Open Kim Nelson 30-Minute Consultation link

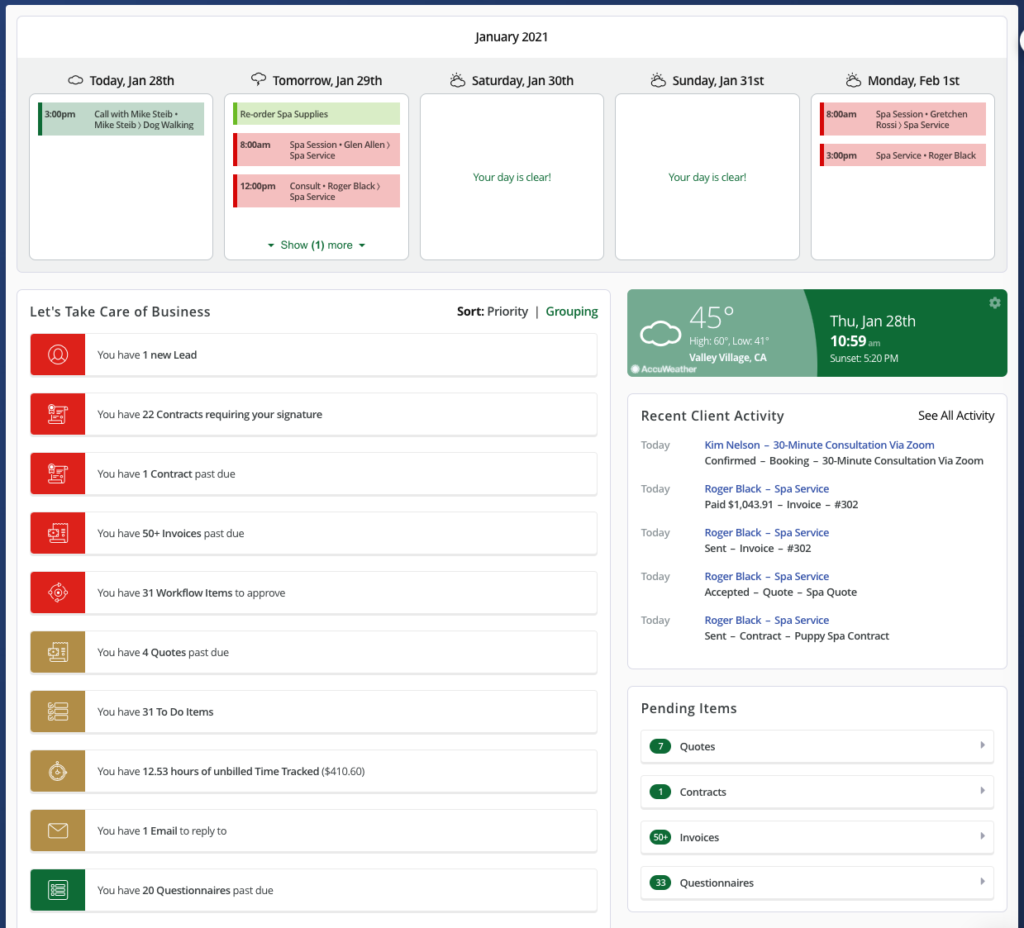819,445
